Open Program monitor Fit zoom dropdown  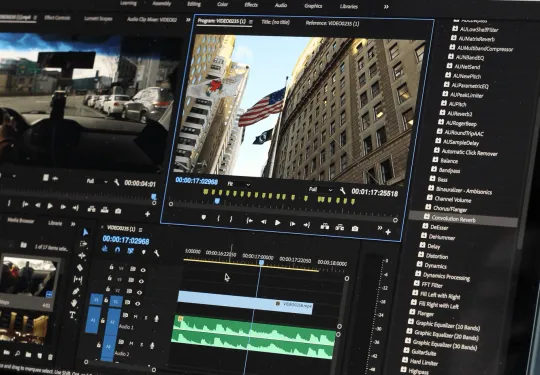pos(239,184)
